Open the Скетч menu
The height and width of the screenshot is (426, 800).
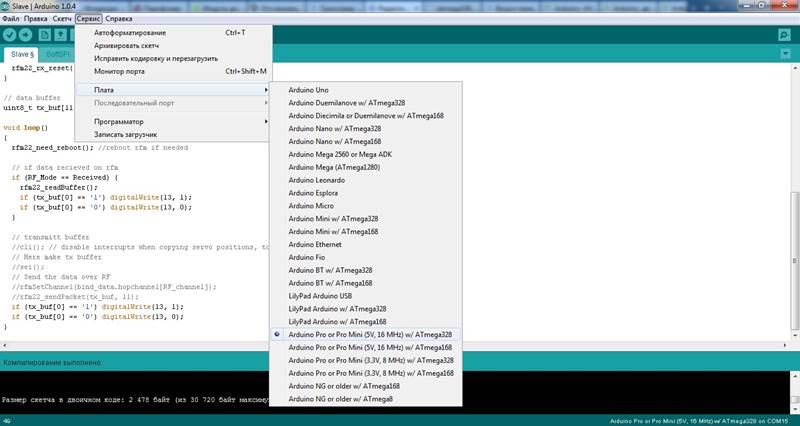pos(62,19)
